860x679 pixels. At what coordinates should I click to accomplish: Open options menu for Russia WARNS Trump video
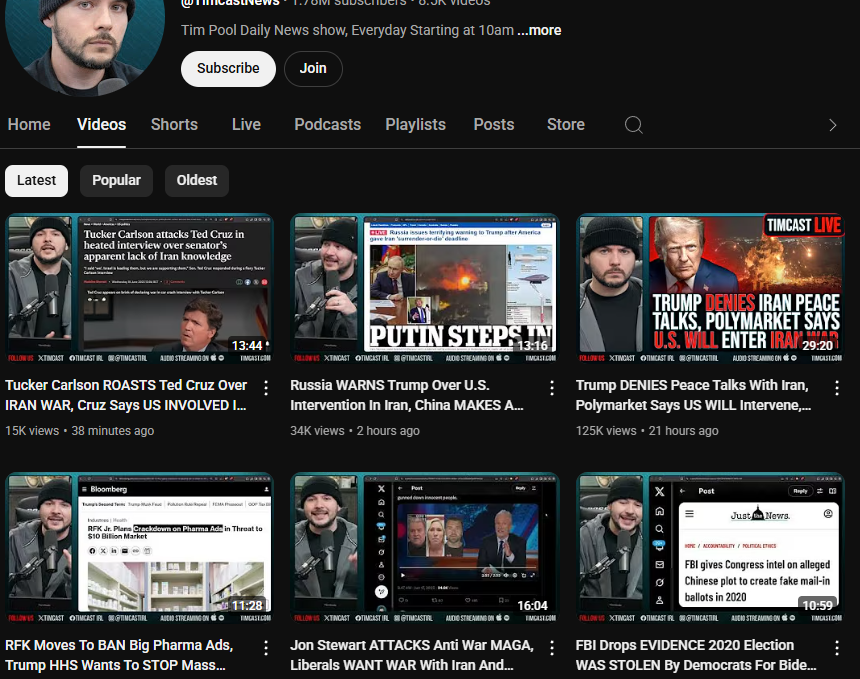coord(552,388)
